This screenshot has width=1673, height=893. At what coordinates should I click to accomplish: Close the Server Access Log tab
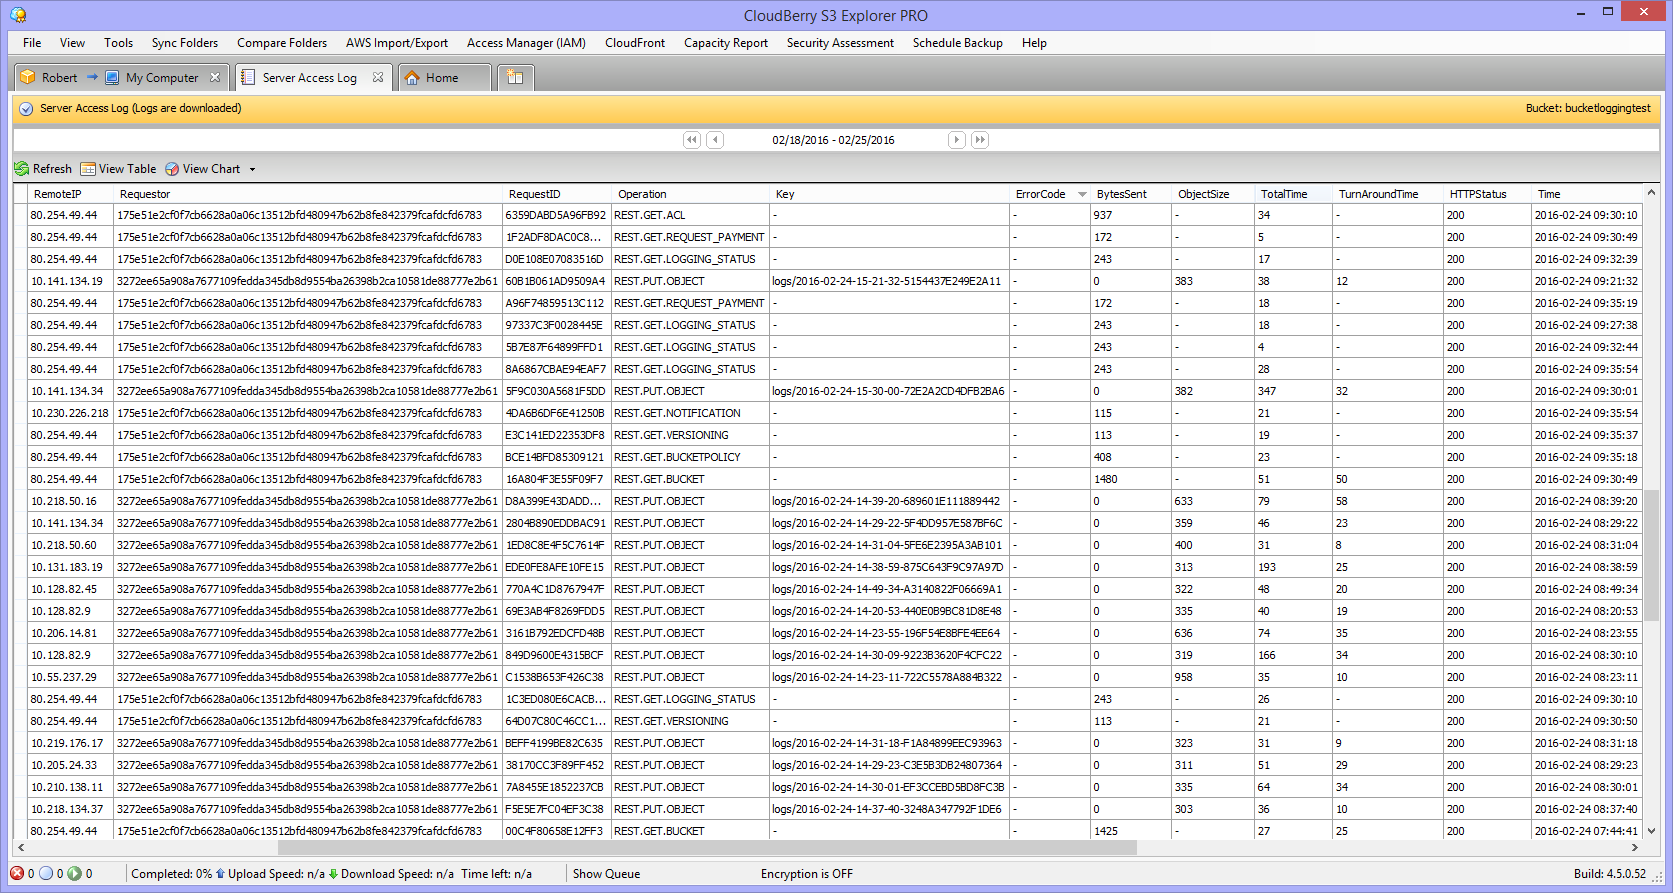378,77
